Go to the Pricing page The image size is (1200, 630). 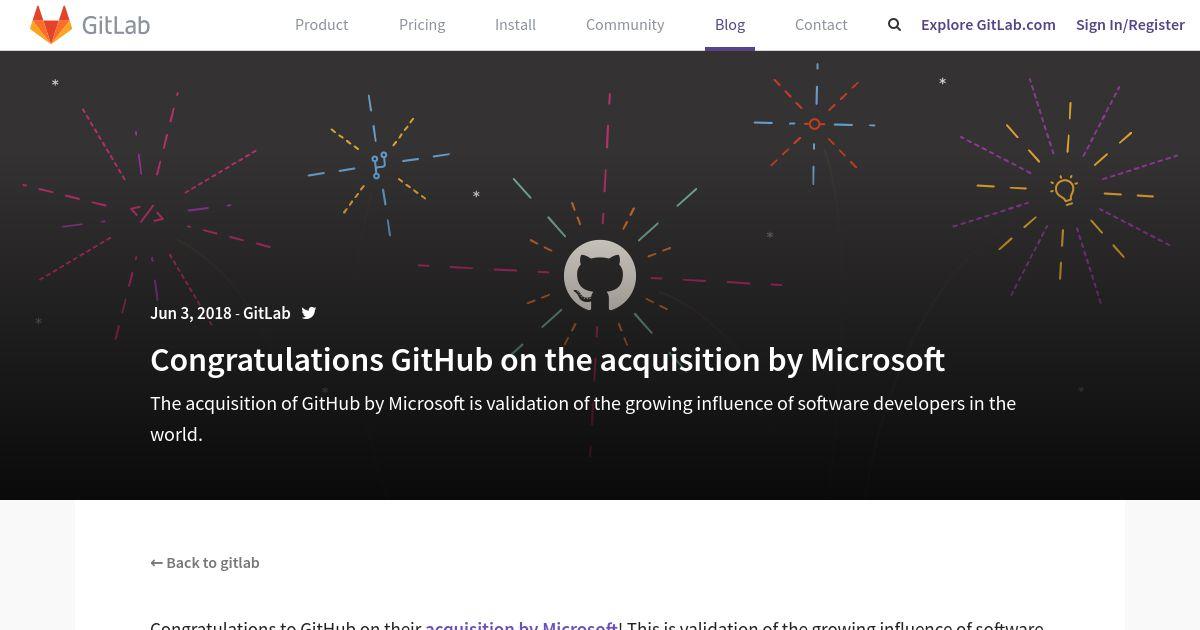pos(422,24)
